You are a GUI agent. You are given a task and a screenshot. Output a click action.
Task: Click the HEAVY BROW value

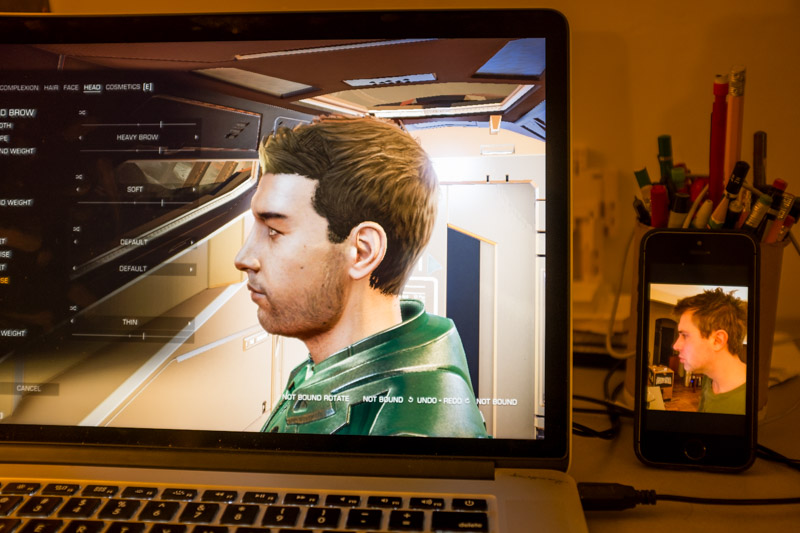(x=137, y=137)
